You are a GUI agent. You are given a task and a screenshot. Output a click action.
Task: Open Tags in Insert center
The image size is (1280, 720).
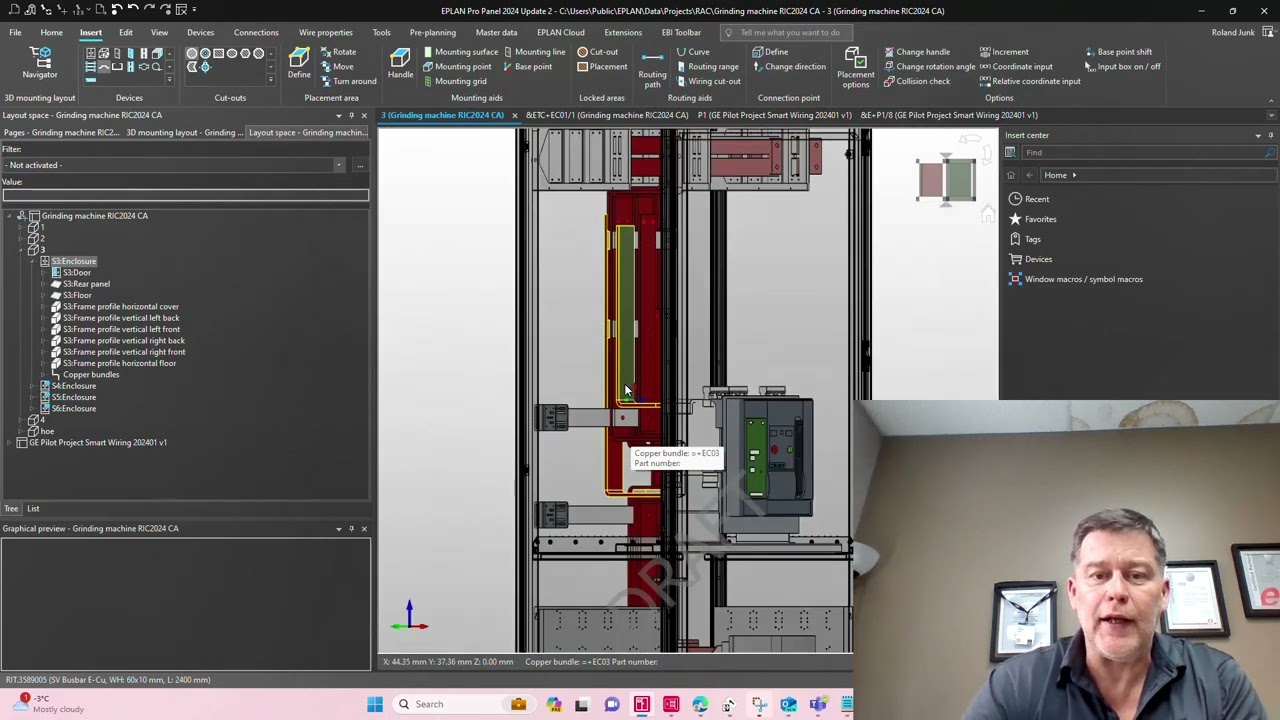1025,239
